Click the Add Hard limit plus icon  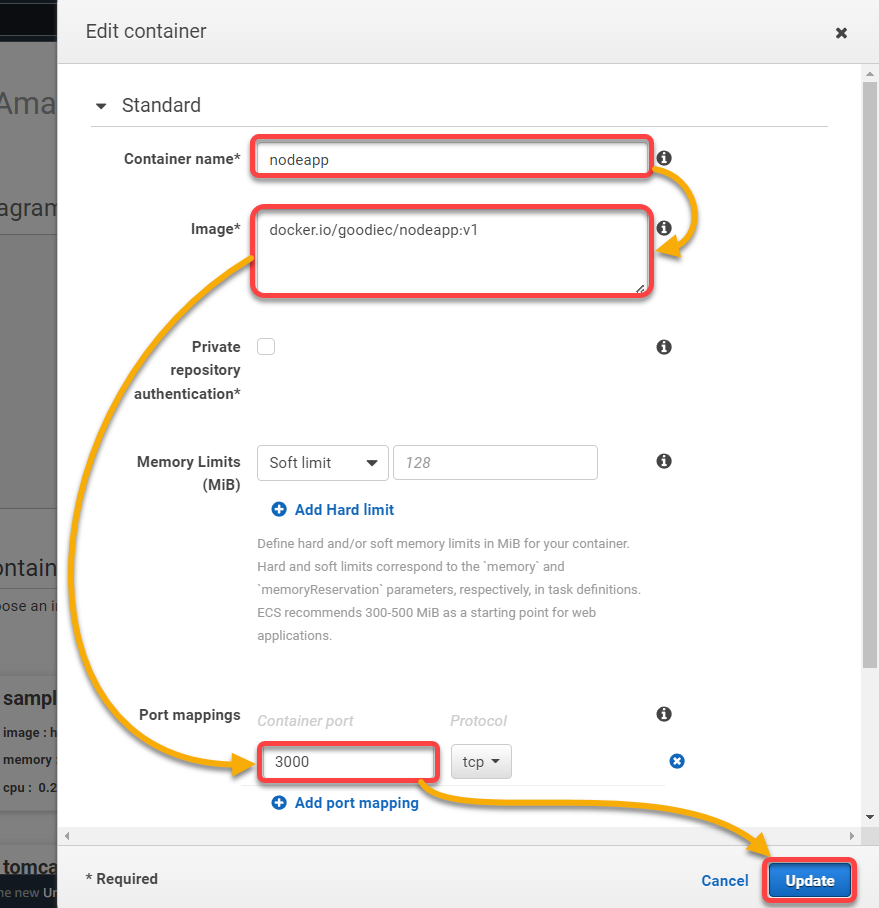[x=279, y=509]
